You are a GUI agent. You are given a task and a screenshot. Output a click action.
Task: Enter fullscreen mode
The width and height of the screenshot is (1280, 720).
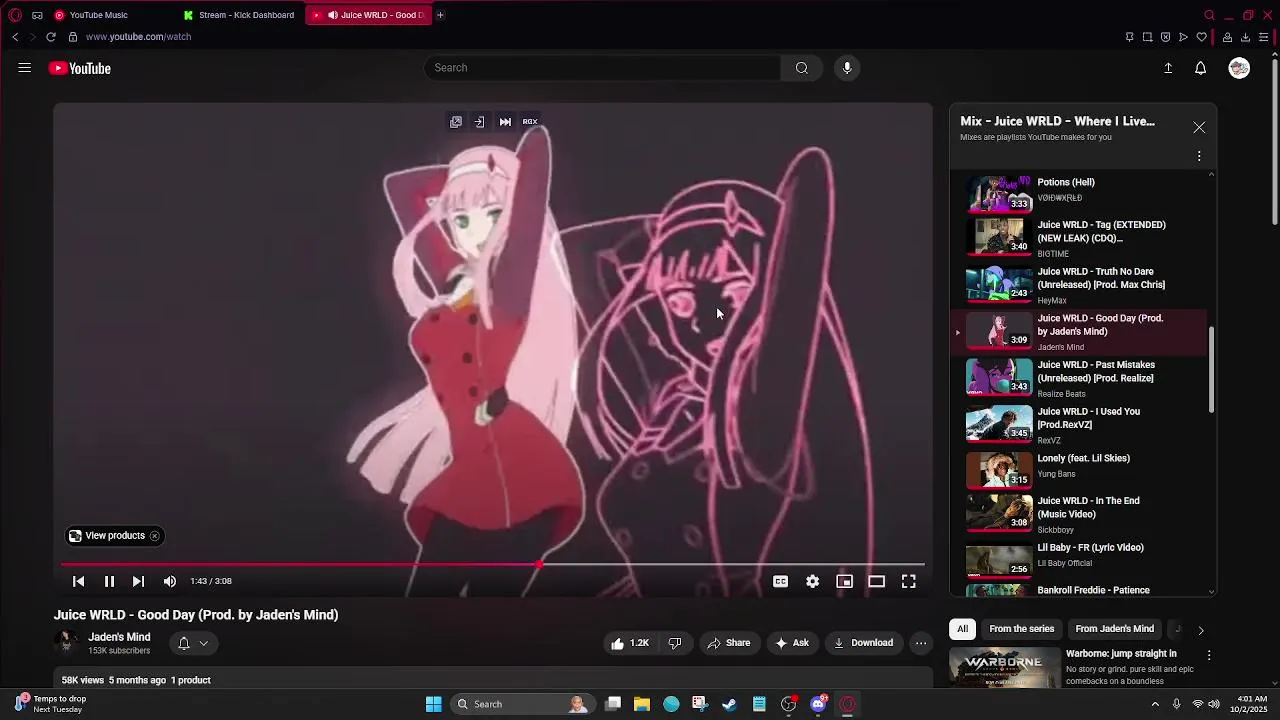click(908, 581)
